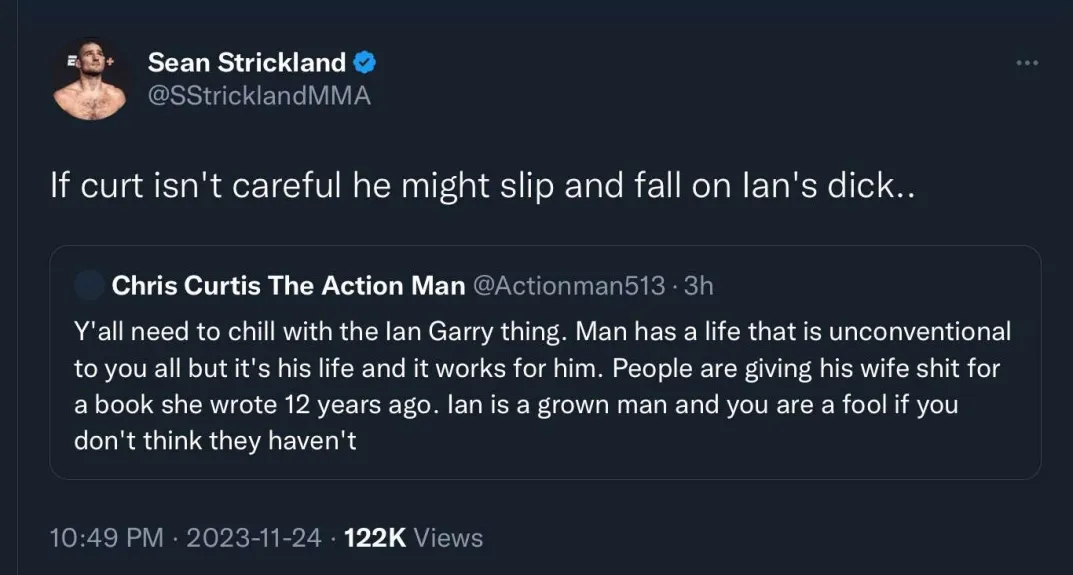Click the blue verified badge
This screenshot has width=1073, height=575.
365,63
